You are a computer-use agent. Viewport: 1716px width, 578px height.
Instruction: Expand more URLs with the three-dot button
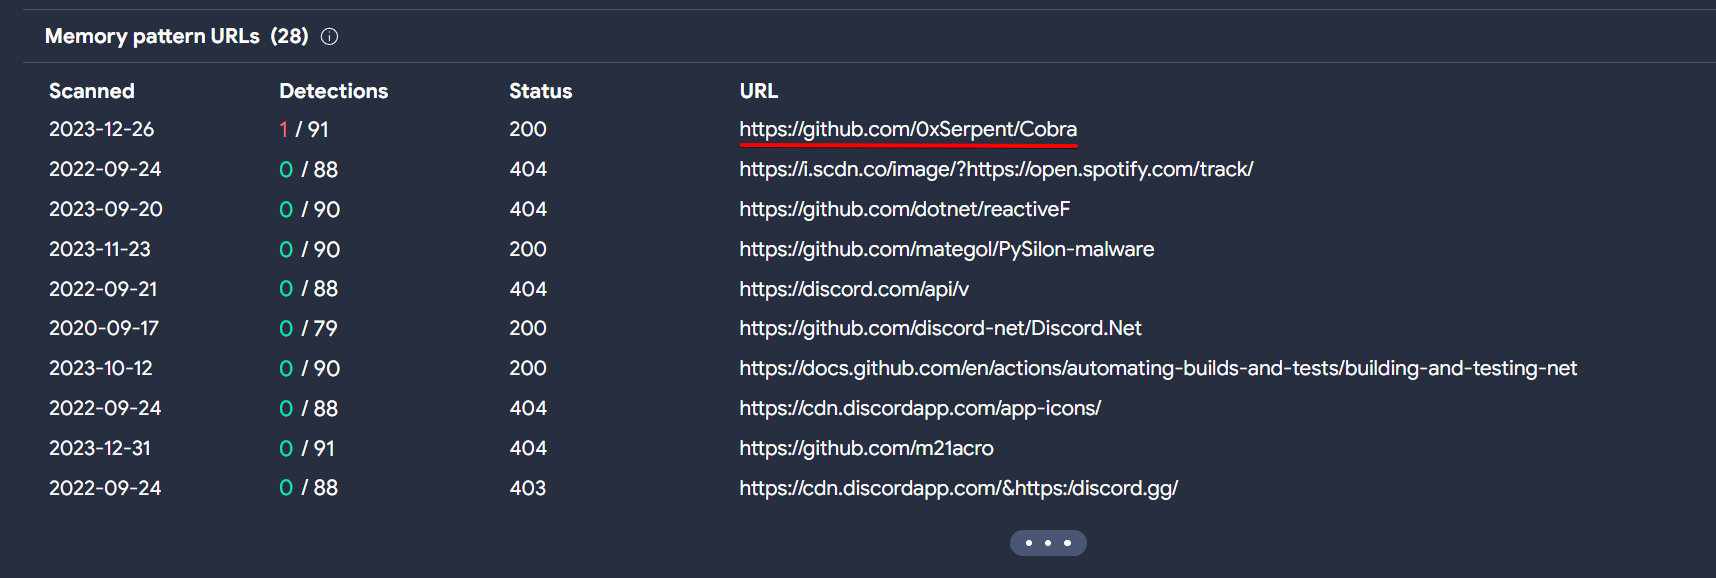(x=1047, y=543)
